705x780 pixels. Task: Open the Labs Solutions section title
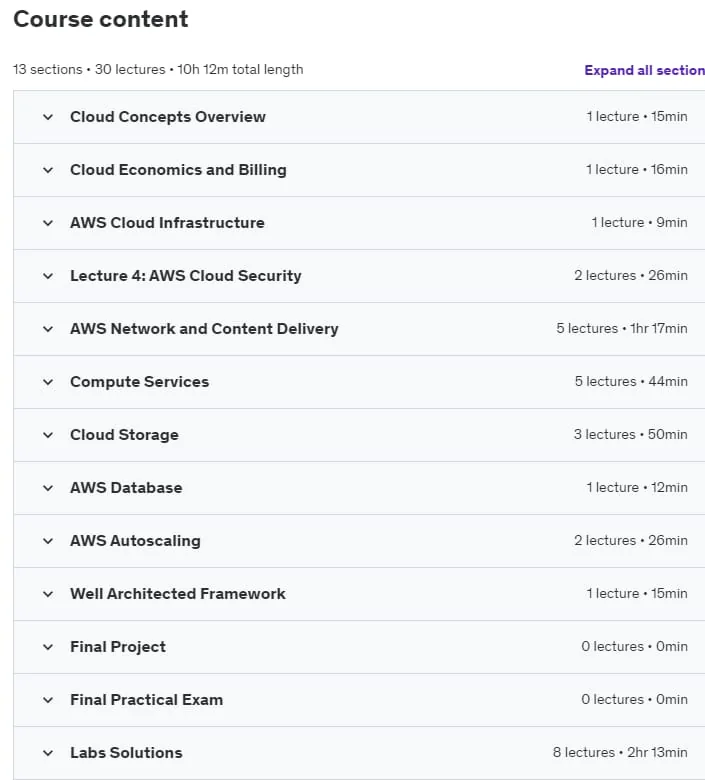click(x=126, y=753)
